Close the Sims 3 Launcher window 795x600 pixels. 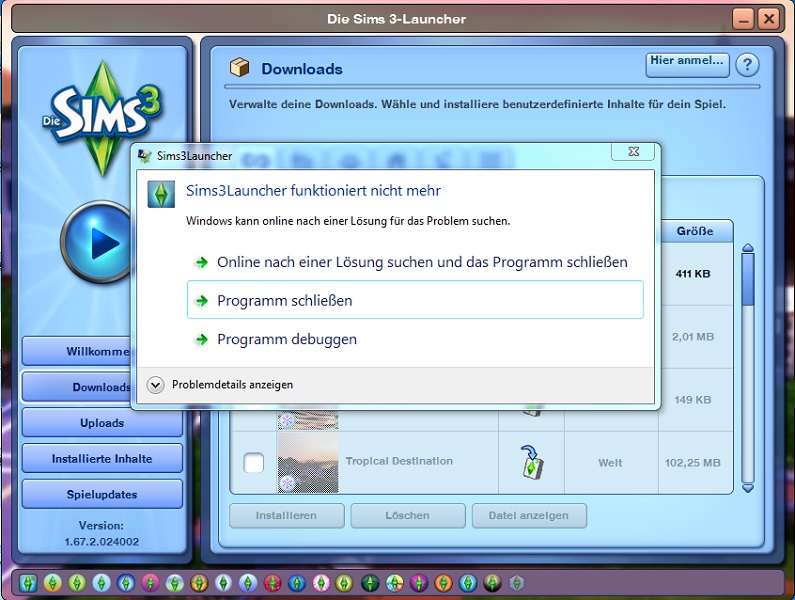click(x=769, y=19)
